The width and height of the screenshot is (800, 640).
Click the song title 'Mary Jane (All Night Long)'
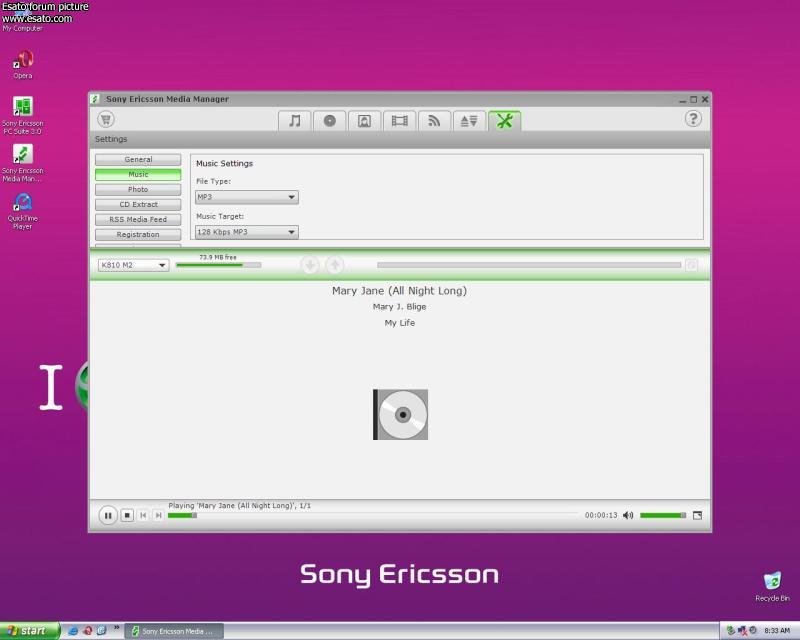pyautogui.click(x=399, y=291)
